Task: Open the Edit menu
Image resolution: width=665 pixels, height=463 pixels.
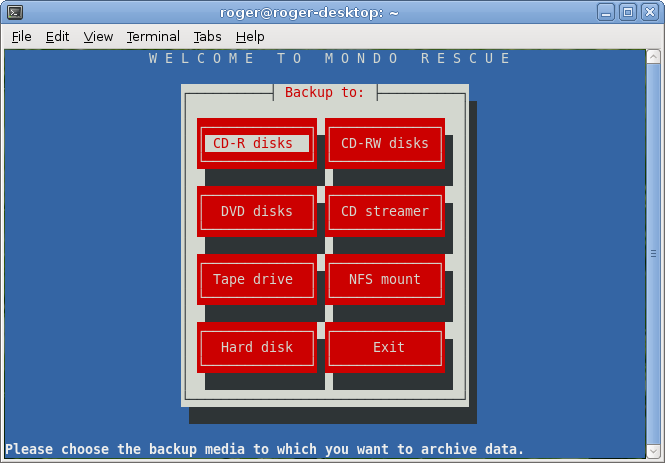Action: (57, 37)
